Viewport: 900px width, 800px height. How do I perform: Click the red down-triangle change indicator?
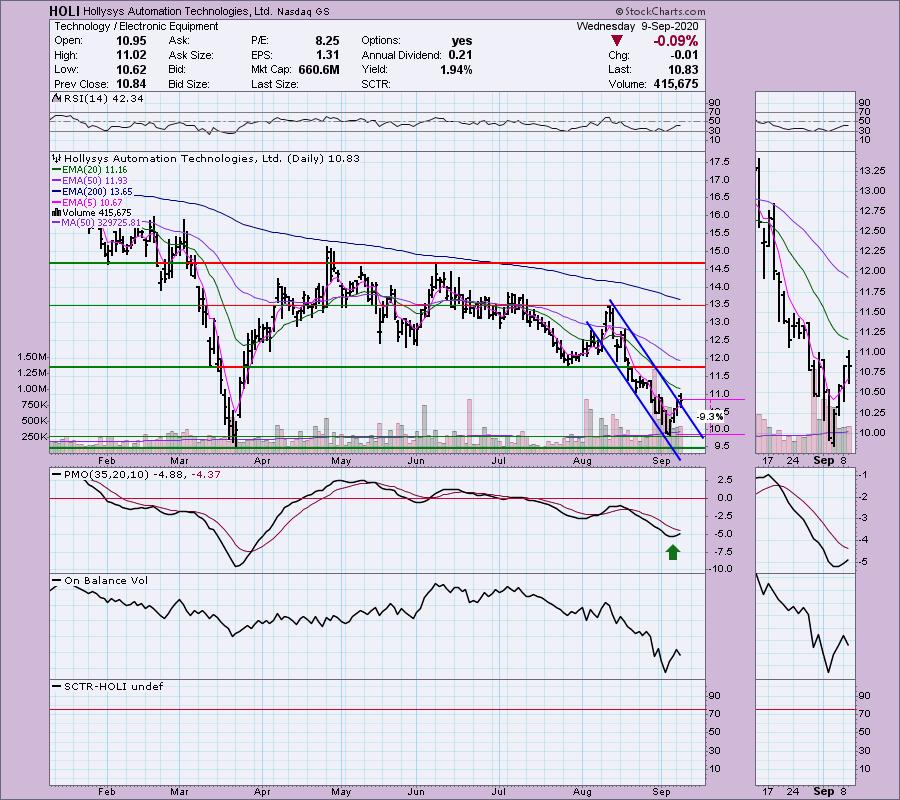[x=616, y=41]
